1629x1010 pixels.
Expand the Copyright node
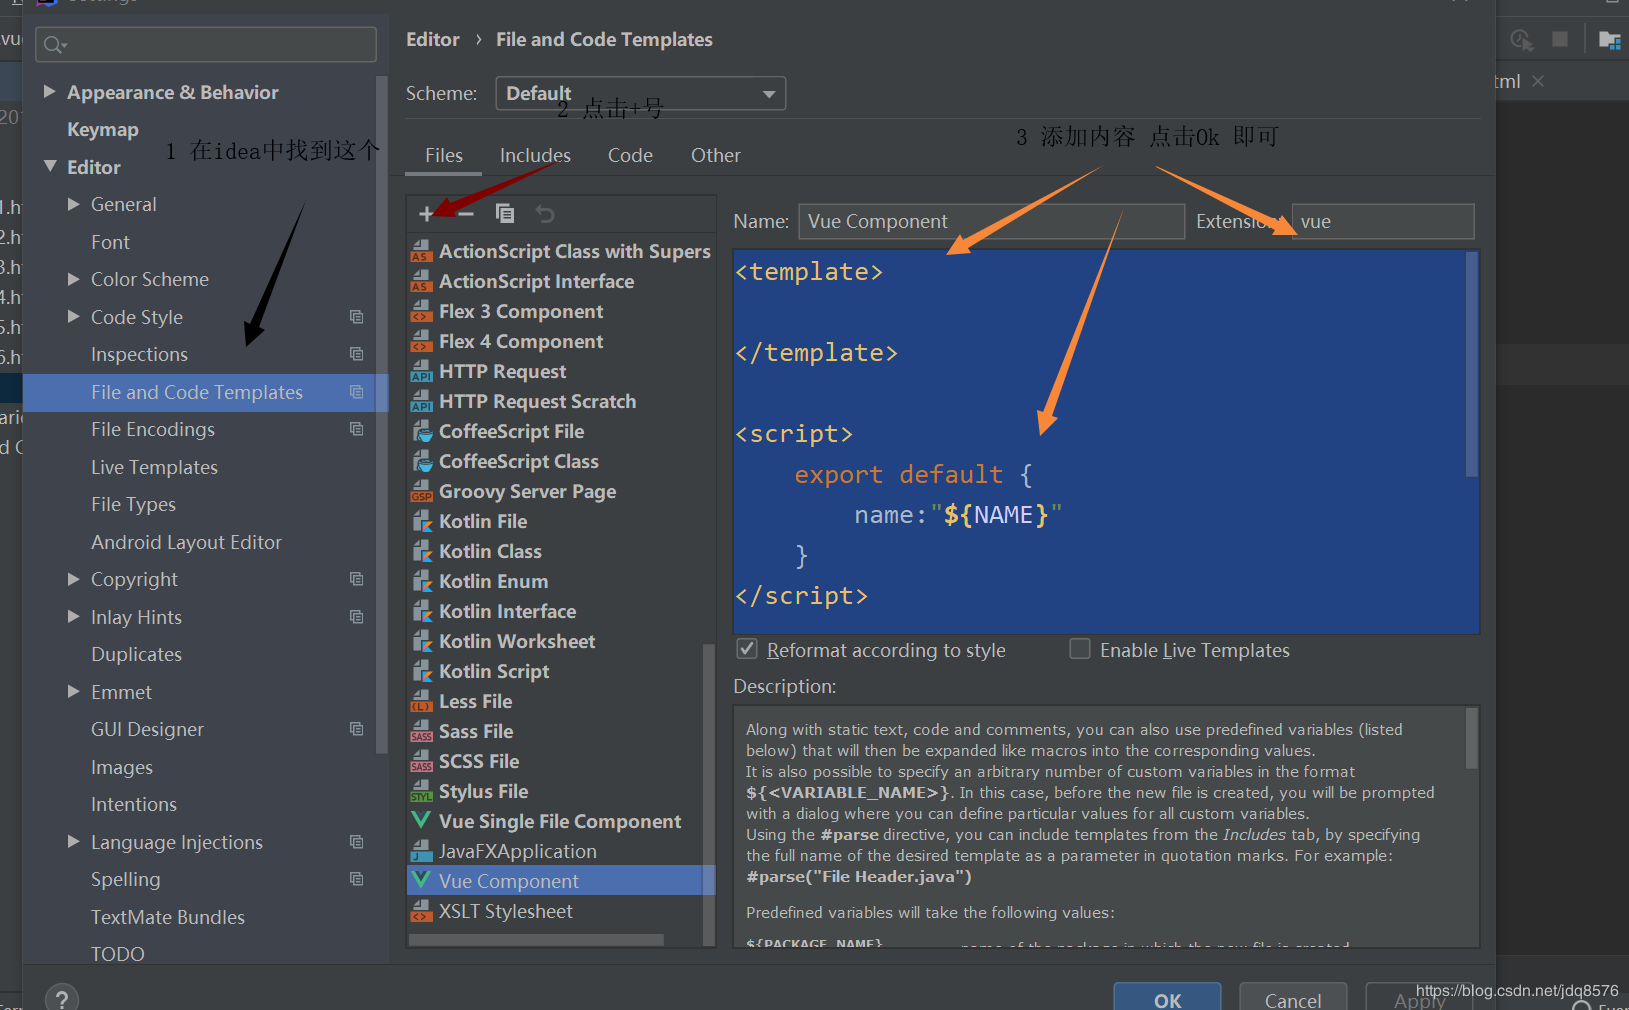[x=73, y=579]
